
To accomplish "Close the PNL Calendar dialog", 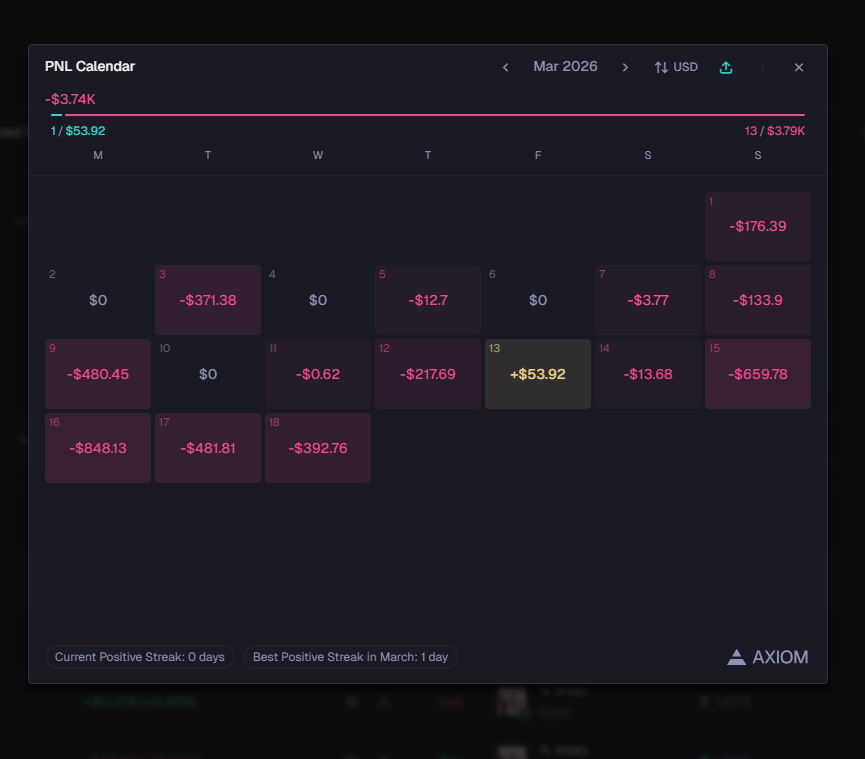I will [798, 67].
